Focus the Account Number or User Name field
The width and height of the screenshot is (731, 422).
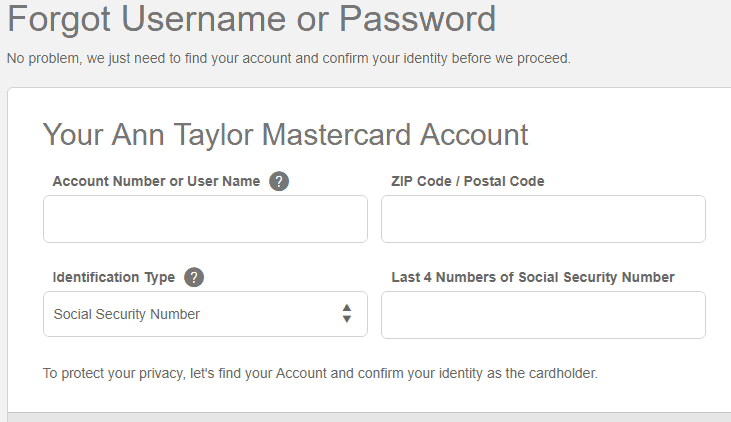click(x=205, y=219)
